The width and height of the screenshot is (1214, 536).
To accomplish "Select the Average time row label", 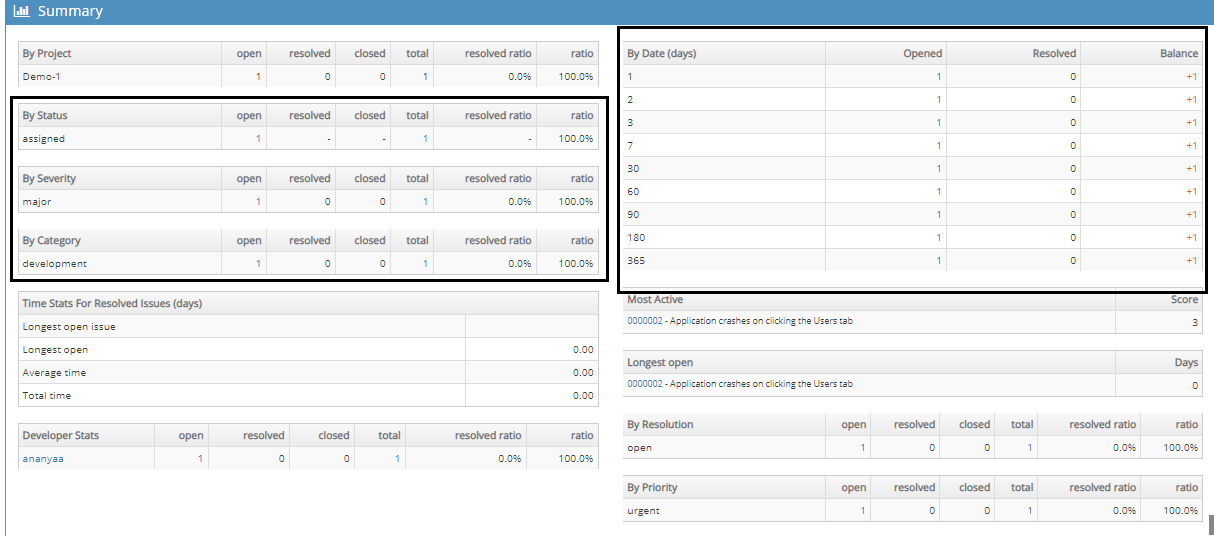I will (54, 372).
